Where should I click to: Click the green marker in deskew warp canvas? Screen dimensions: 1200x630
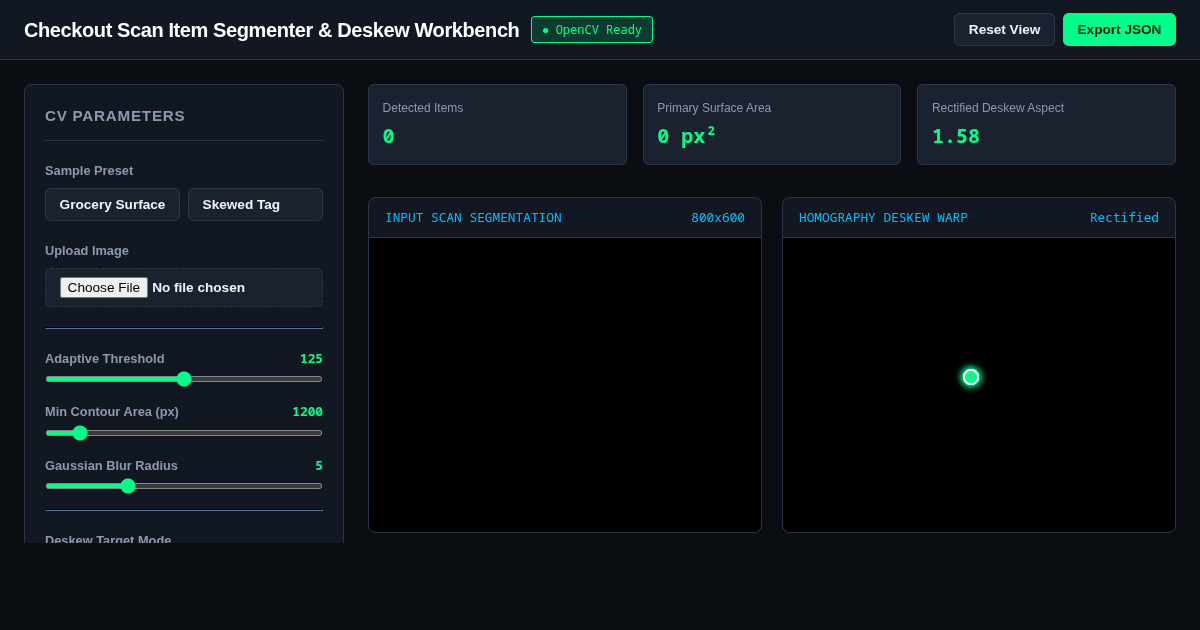(971, 377)
